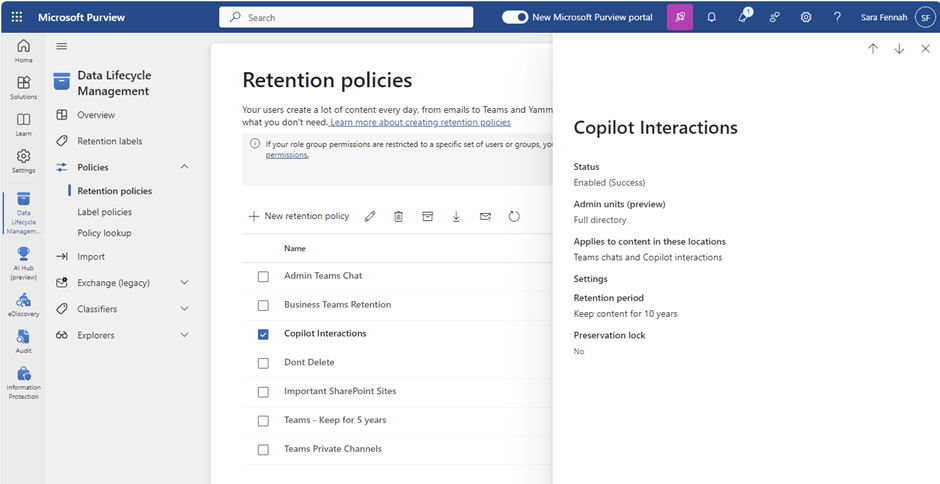940x484 pixels.
Task: Open Solutions in the left rail
Action: (x=23, y=88)
